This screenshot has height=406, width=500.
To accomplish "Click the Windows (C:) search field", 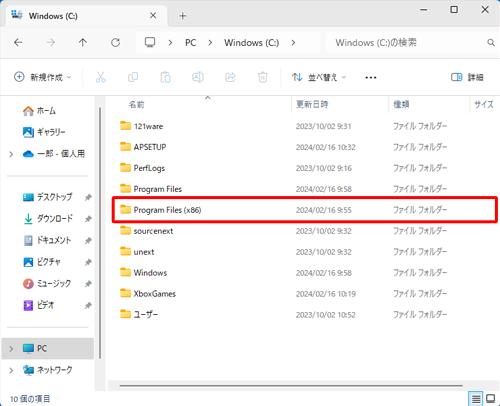I will (405, 43).
